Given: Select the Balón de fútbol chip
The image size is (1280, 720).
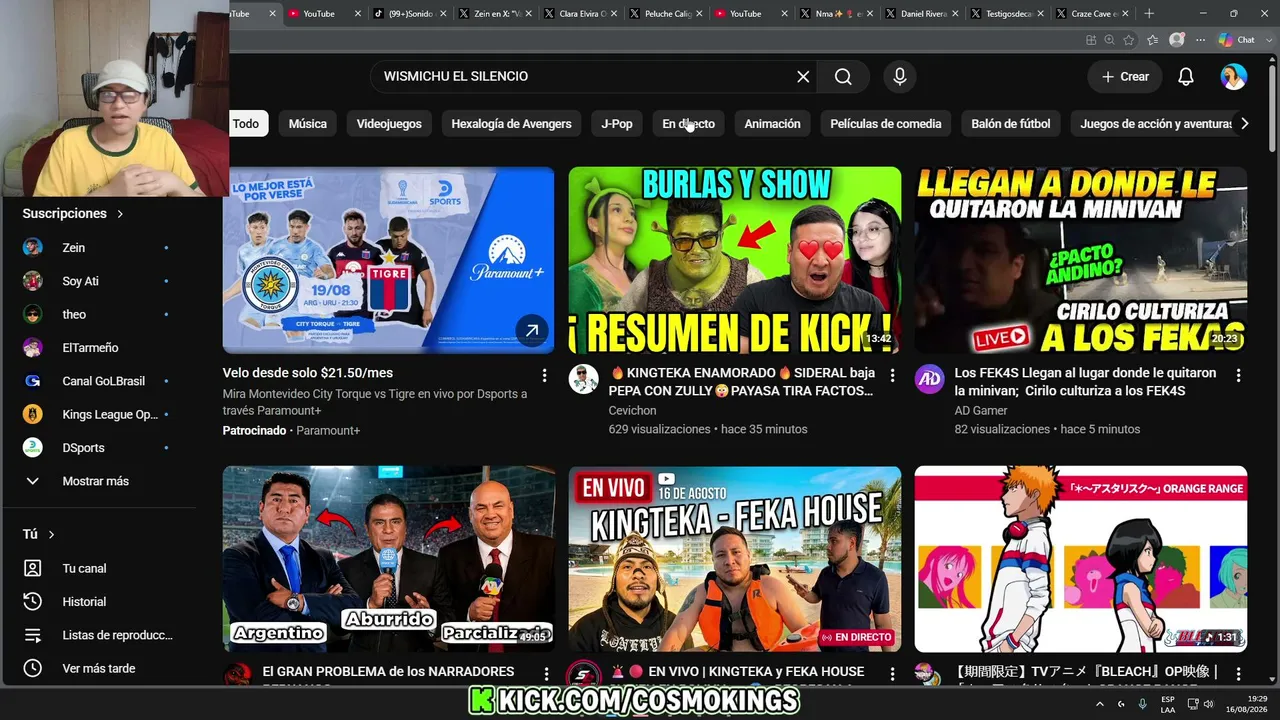Looking at the screenshot, I should (x=1011, y=124).
